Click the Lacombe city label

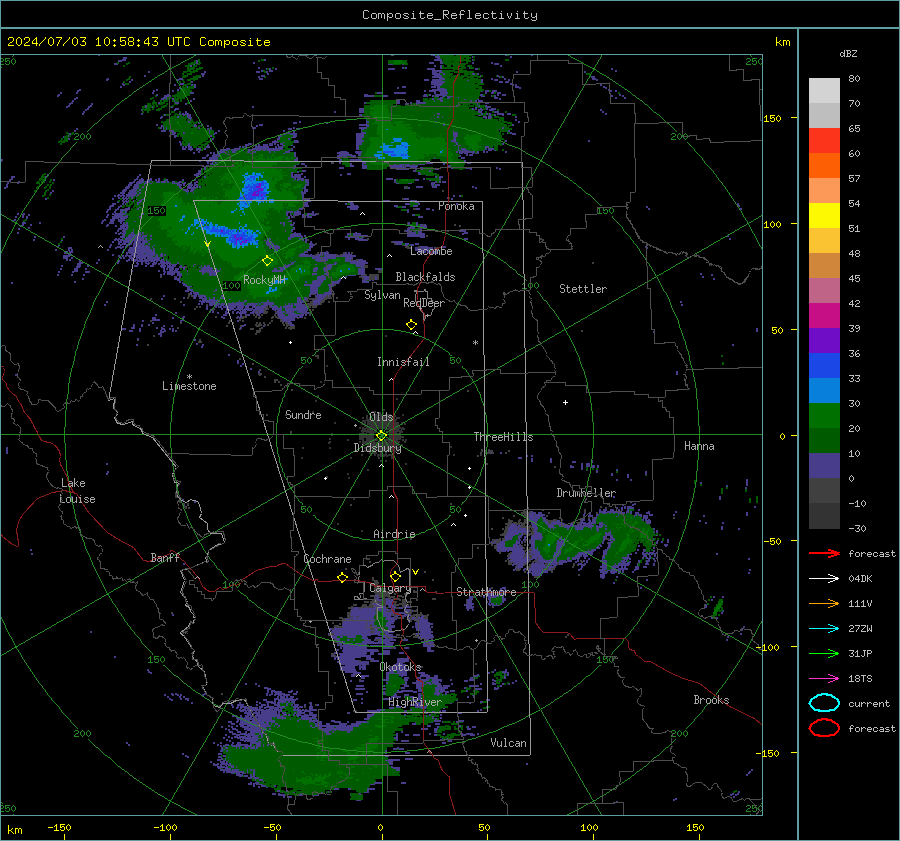coord(431,251)
